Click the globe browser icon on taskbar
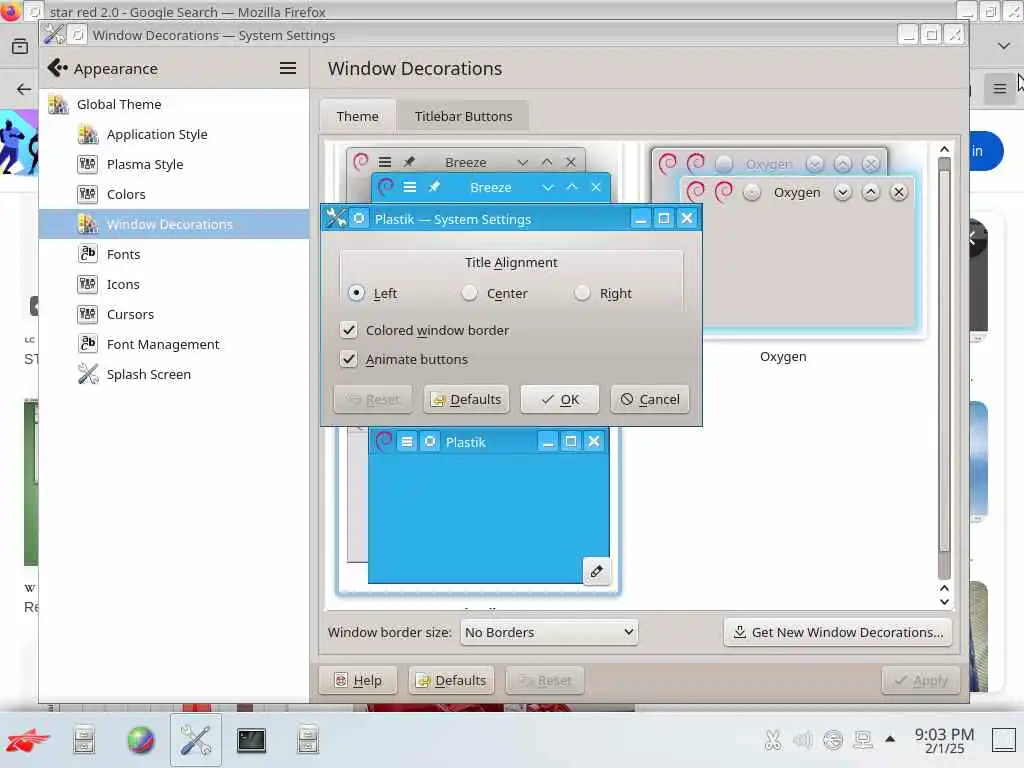Viewport: 1024px width, 768px height. click(x=140, y=740)
